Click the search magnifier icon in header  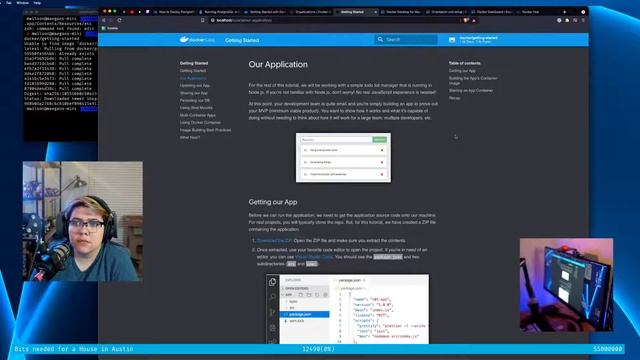(x=380, y=40)
